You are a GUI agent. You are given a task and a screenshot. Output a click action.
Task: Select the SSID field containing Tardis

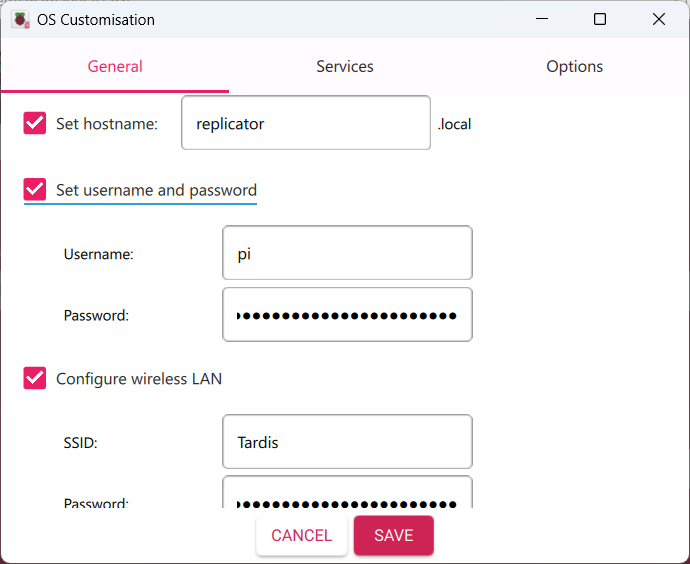click(347, 442)
